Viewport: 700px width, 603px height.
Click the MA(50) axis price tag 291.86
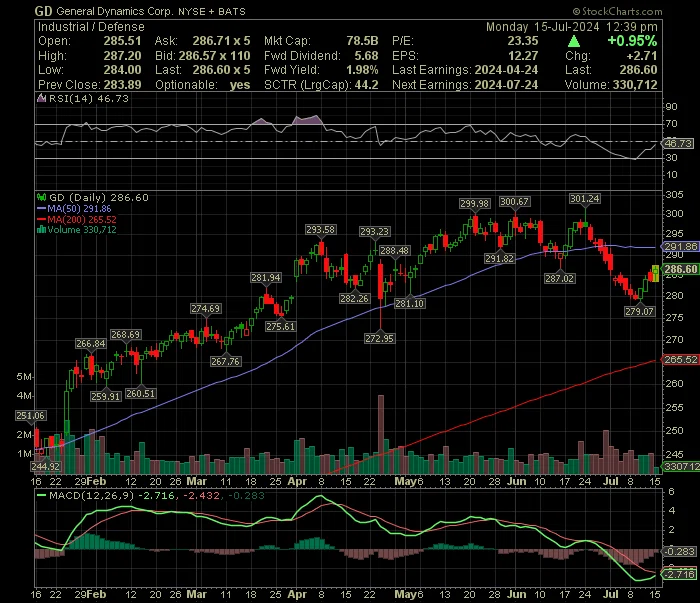coord(681,246)
